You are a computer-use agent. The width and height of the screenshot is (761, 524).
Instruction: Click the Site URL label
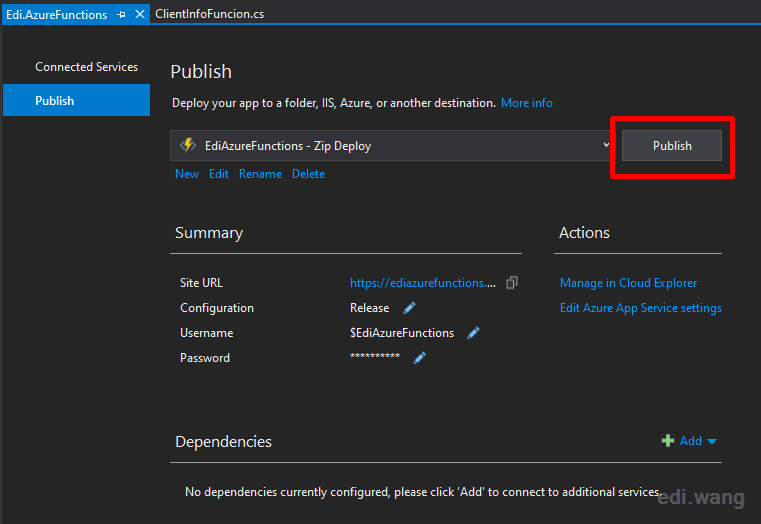click(201, 283)
